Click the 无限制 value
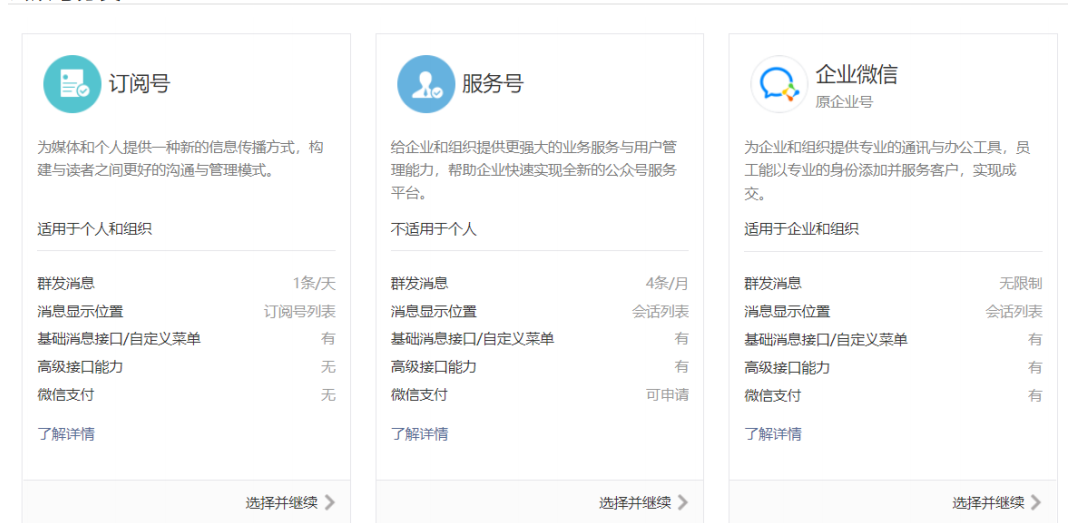This screenshot has height=523, width=1073. point(1020,283)
